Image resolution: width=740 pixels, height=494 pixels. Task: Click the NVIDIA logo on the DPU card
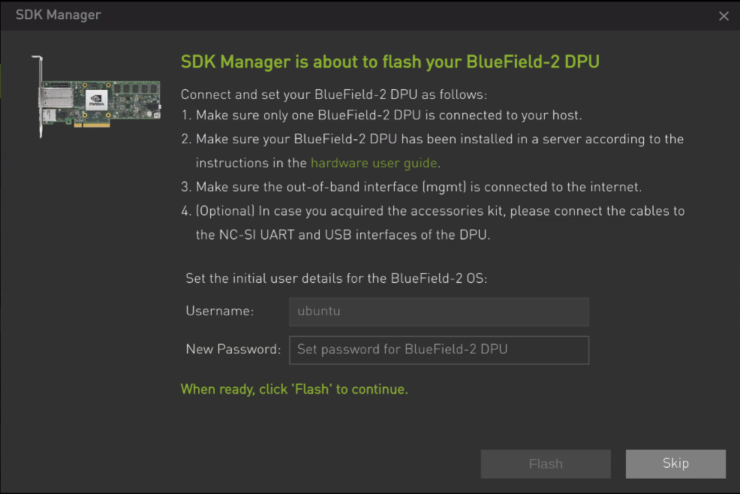[x=97, y=97]
